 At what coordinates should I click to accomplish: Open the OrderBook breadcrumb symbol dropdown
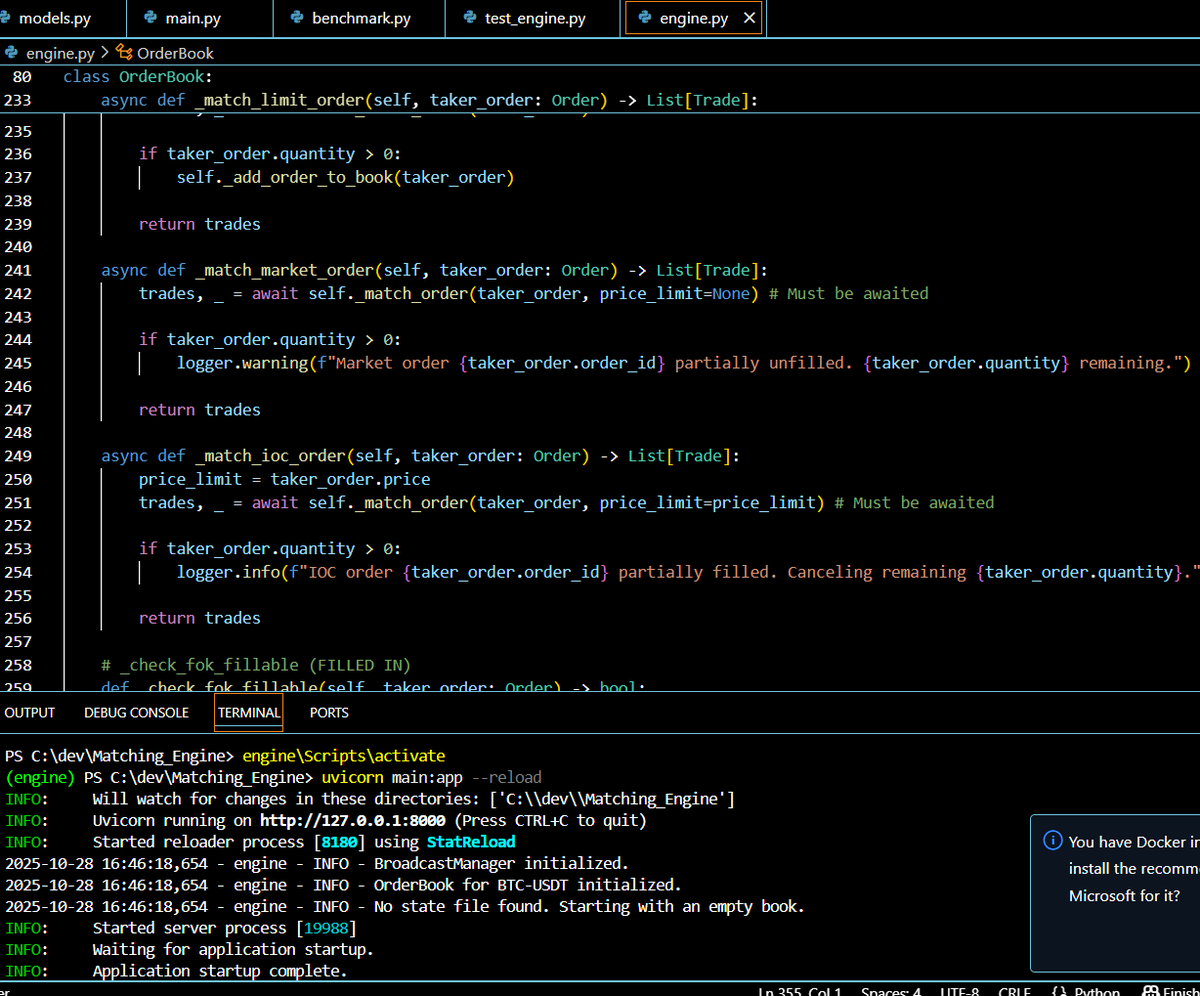(175, 53)
